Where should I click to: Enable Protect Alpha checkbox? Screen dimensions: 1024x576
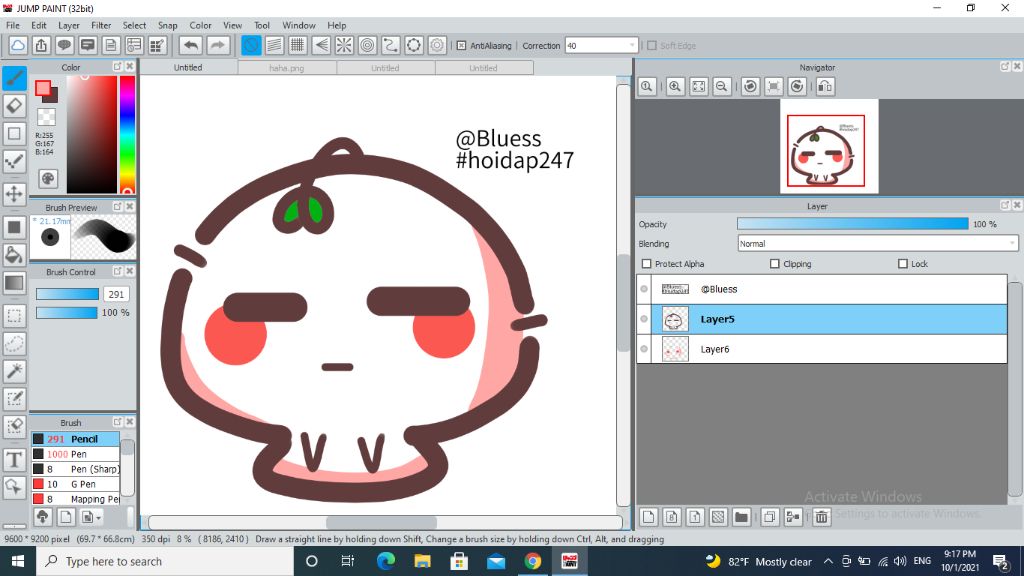click(647, 264)
